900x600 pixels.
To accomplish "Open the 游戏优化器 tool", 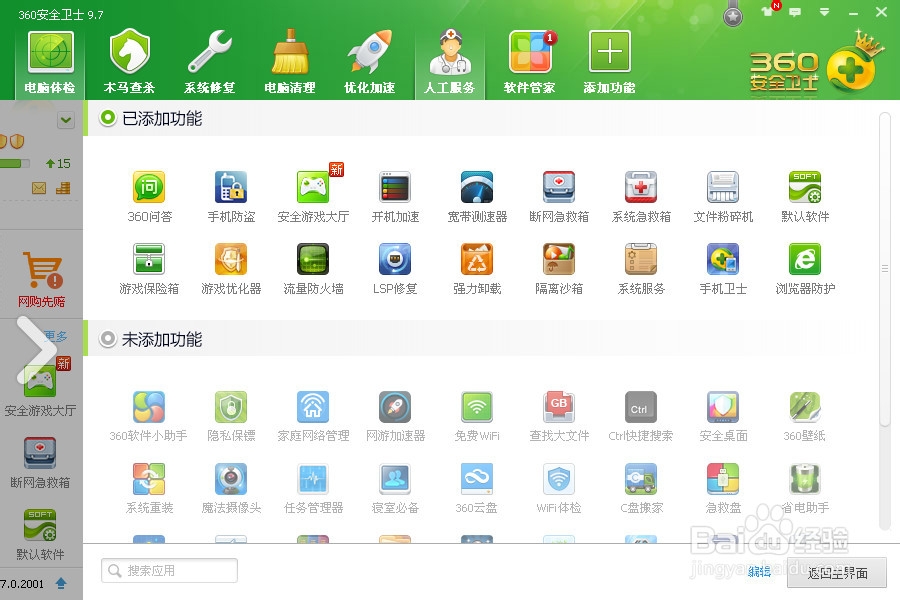I will pyautogui.click(x=231, y=269).
